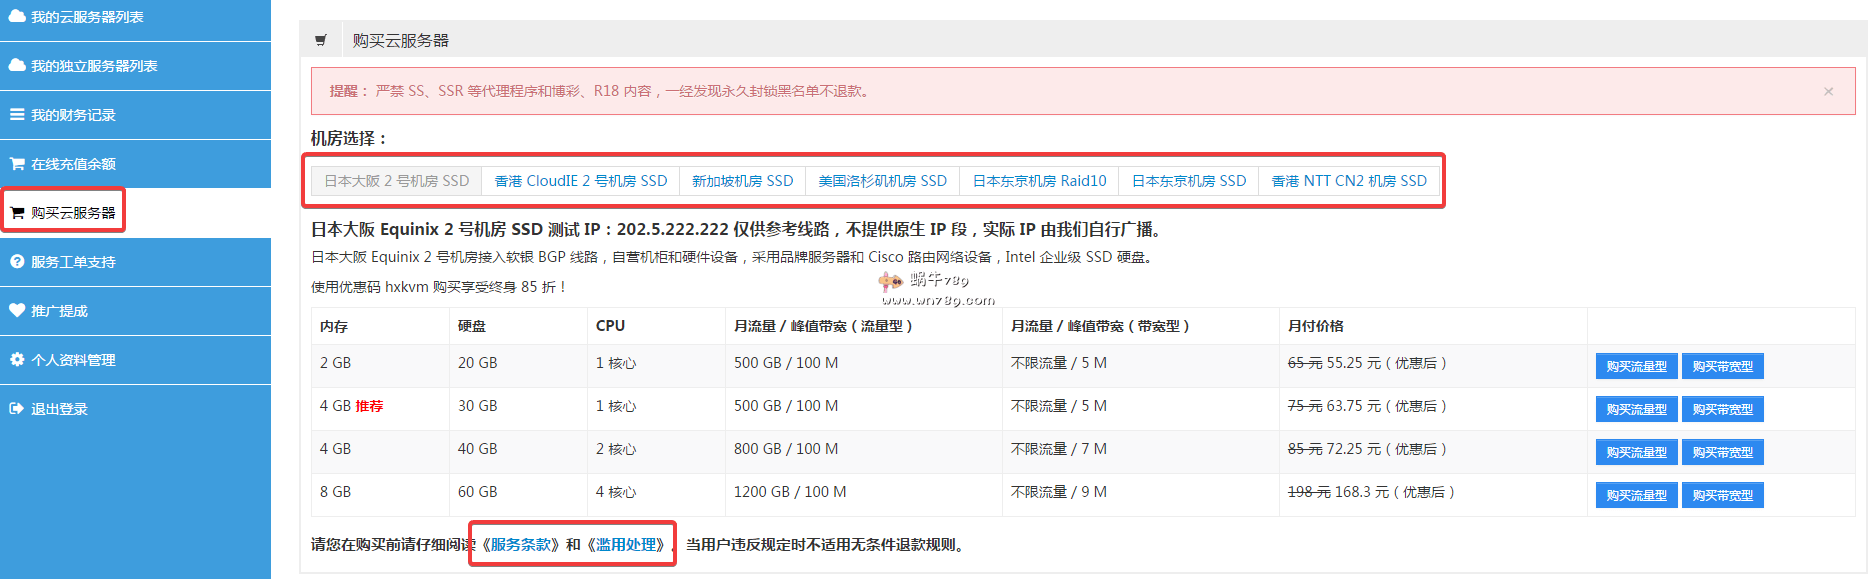Image resolution: width=1873 pixels, height=579 pixels.
Task: Click the cloud icon next to 我的独立服务器列表
Action: pyautogui.click(x=17, y=65)
